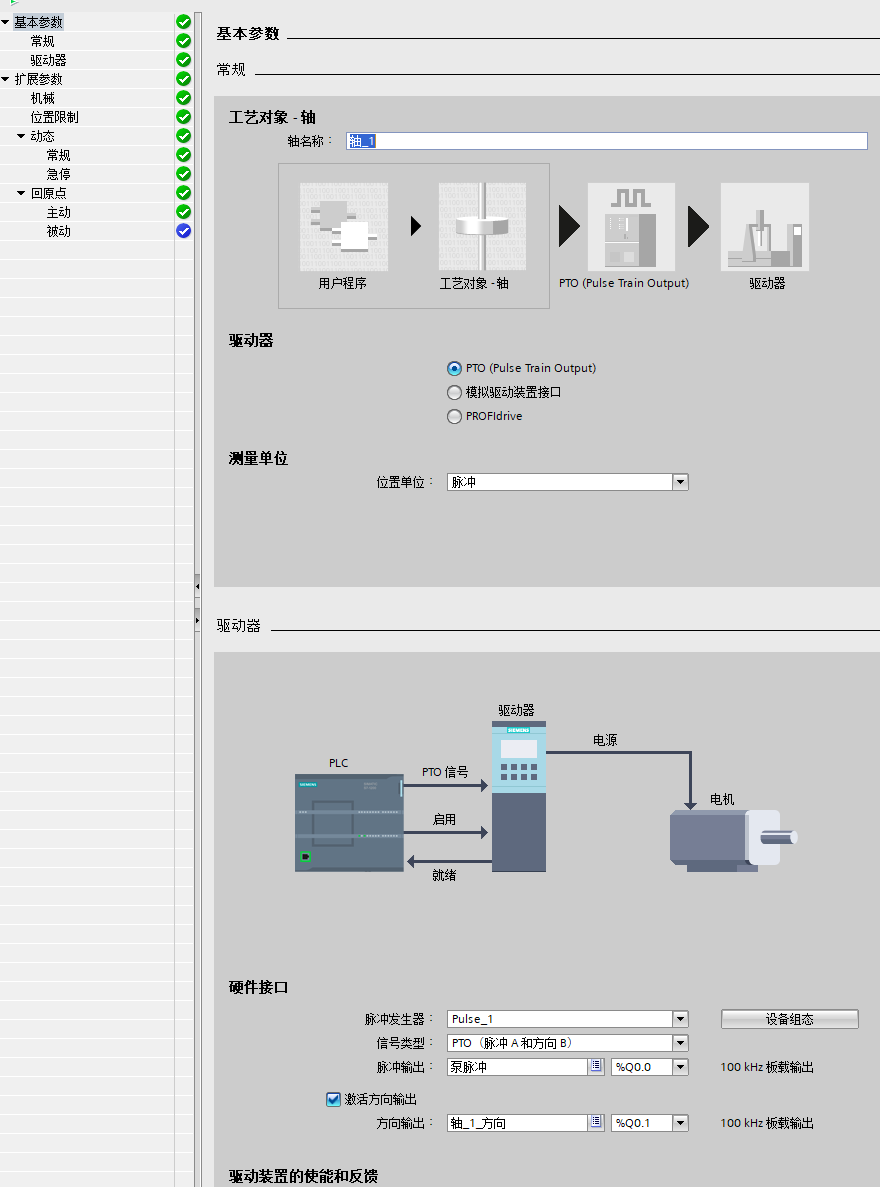Choose the 模拟驱动装置接口 radio option
880x1187 pixels.
click(454, 392)
